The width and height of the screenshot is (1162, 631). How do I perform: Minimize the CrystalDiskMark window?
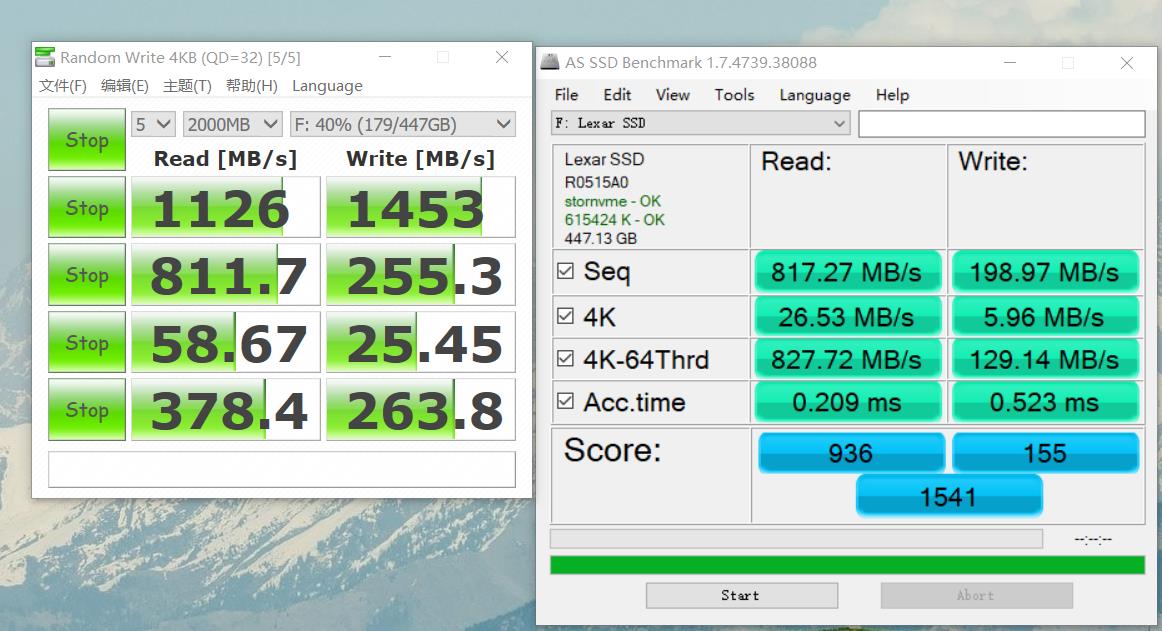pyautogui.click(x=385, y=57)
